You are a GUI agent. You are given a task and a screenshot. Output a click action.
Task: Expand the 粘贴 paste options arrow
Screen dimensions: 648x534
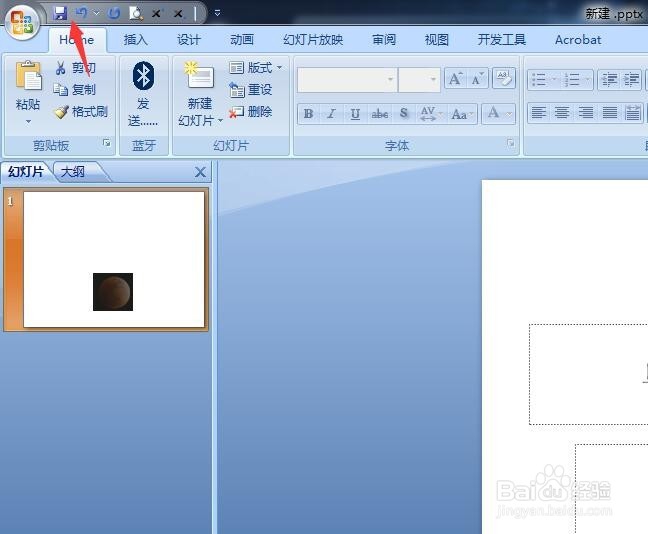(28, 121)
